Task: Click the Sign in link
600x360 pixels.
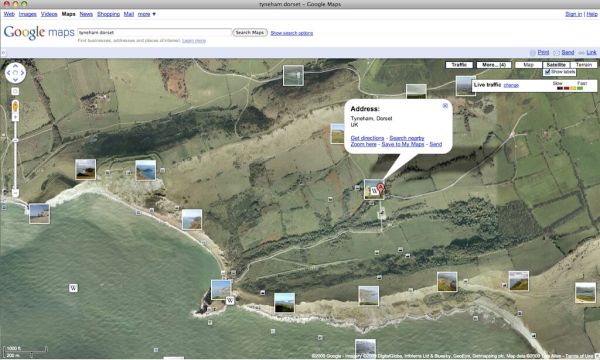Action: click(573, 14)
